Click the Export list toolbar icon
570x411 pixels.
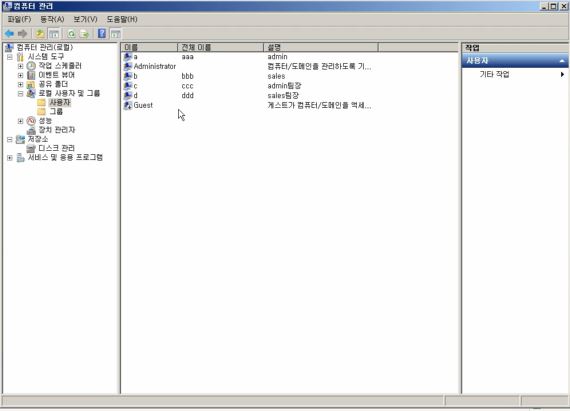coord(84,34)
